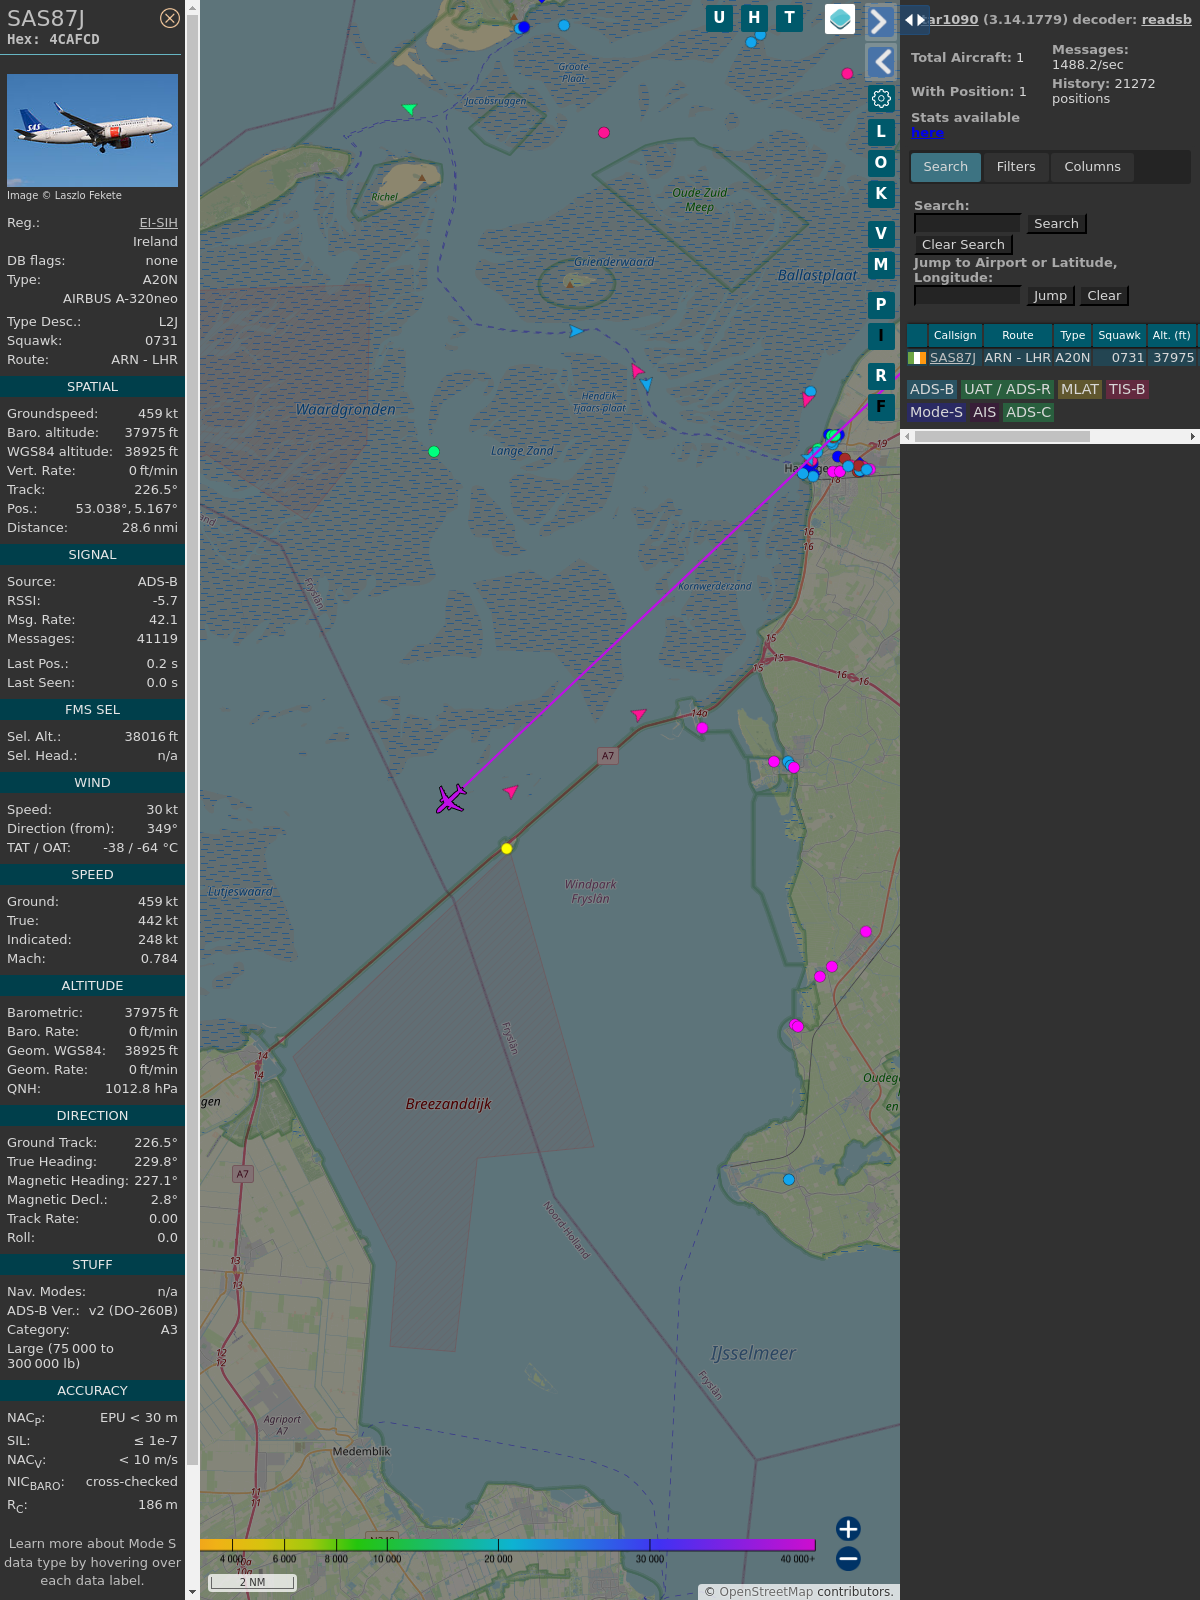Sort table by Callsign column
Screen dimensions: 1200x1600
[x=955, y=335]
